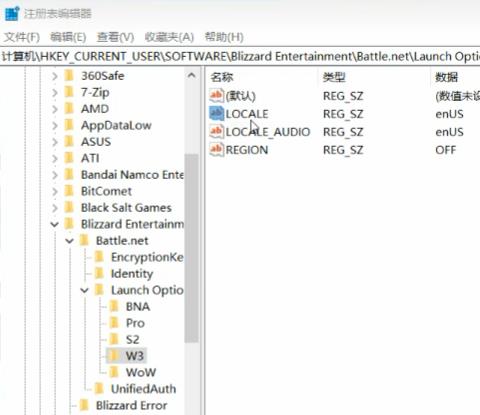Select the UnifiedAuth registry key
This screenshot has width=480, height=415.
click(143, 389)
